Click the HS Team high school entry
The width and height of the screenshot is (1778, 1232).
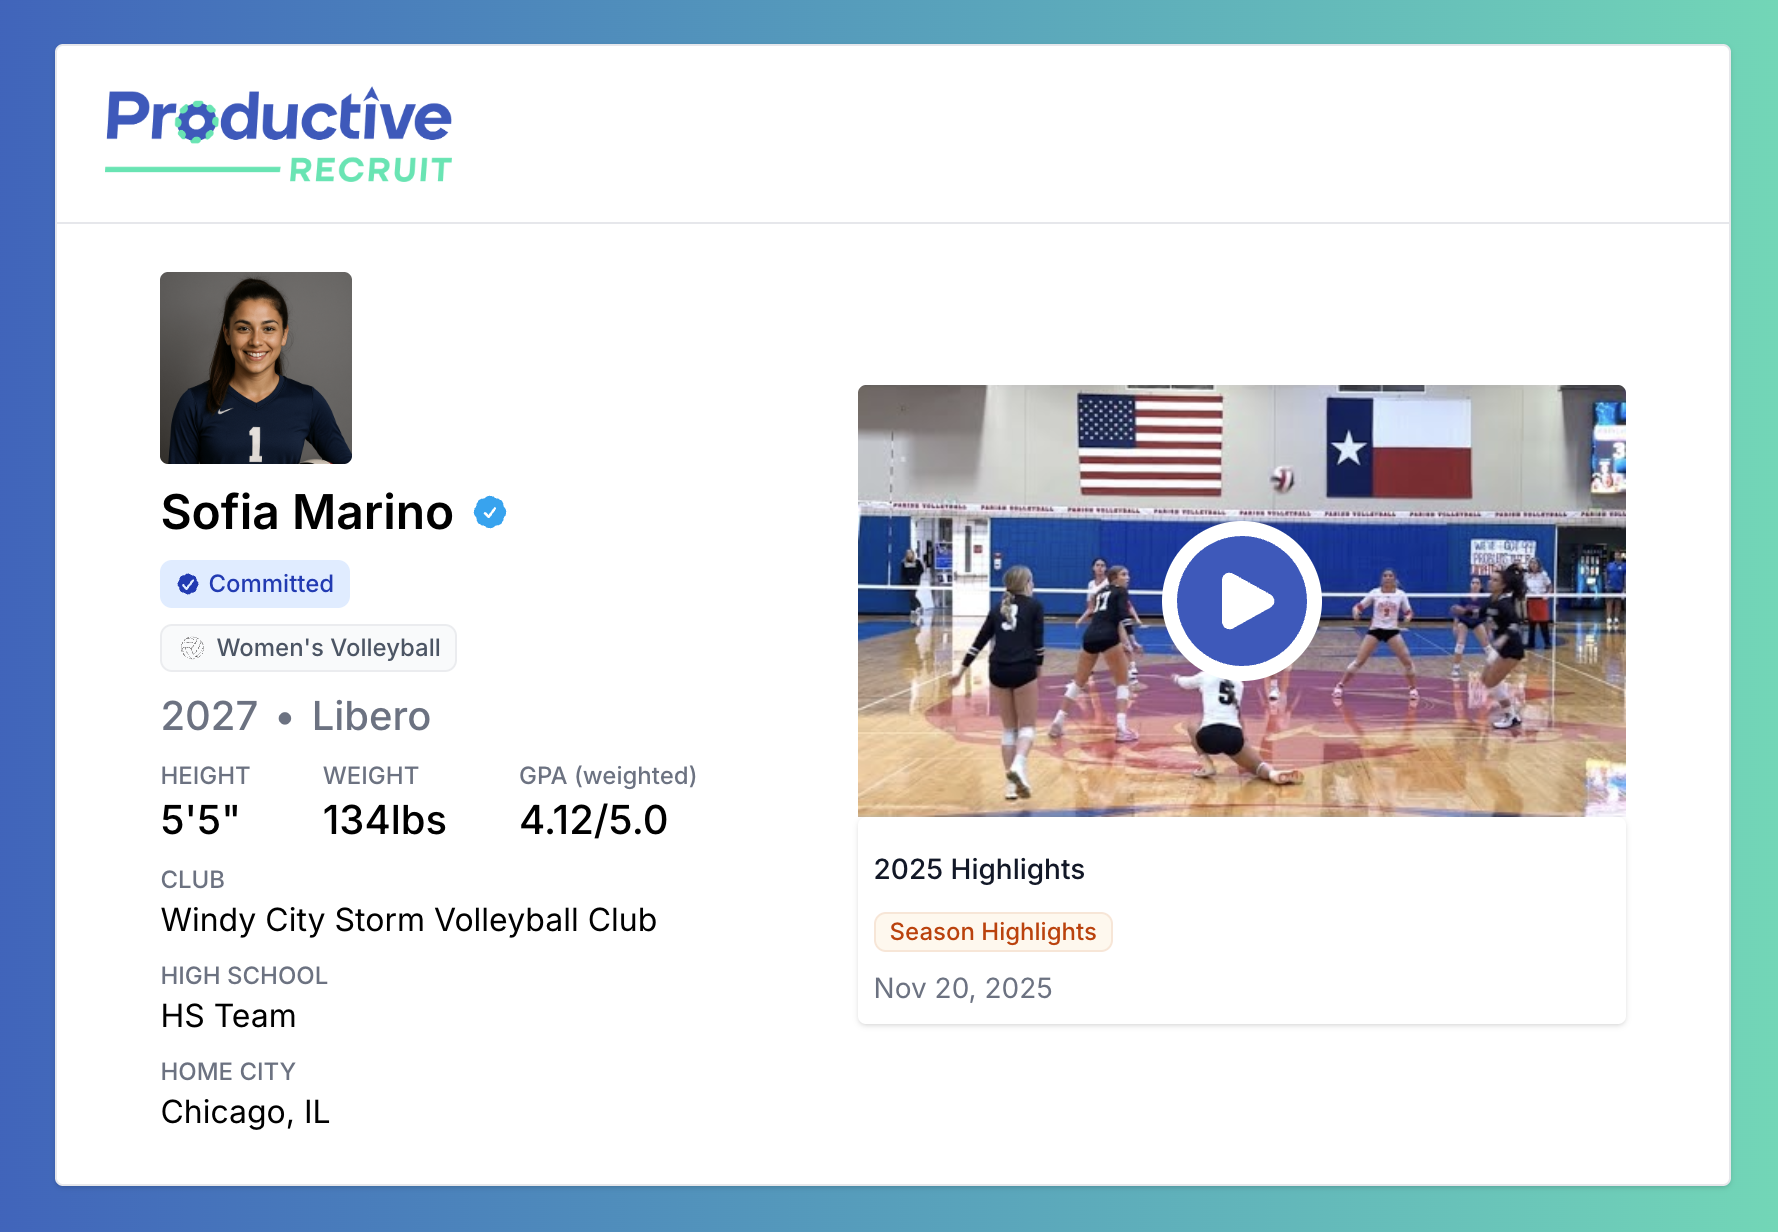pyautogui.click(x=228, y=1016)
